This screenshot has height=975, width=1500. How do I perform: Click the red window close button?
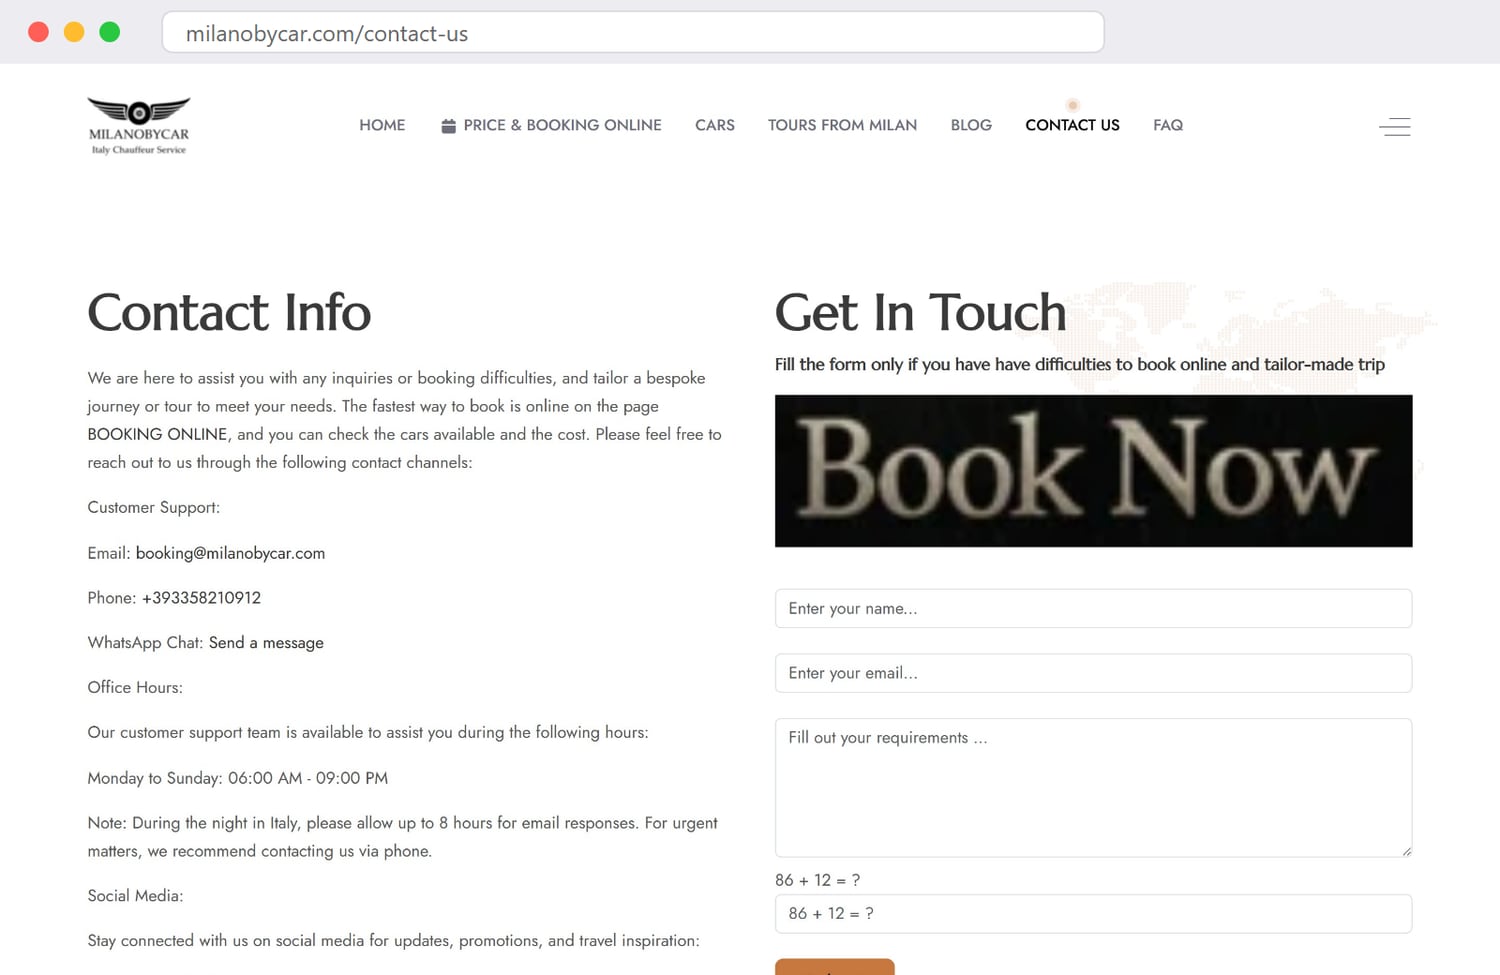[39, 32]
